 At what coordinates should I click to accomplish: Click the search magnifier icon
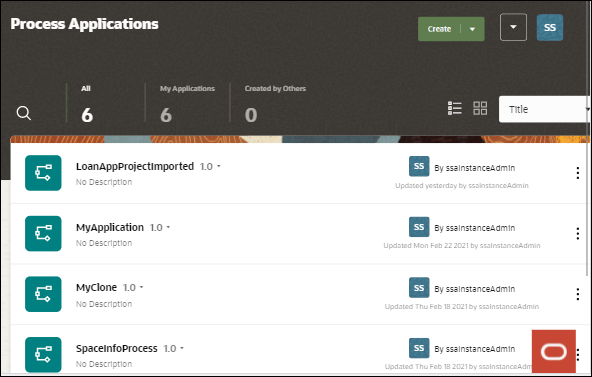coord(23,113)
